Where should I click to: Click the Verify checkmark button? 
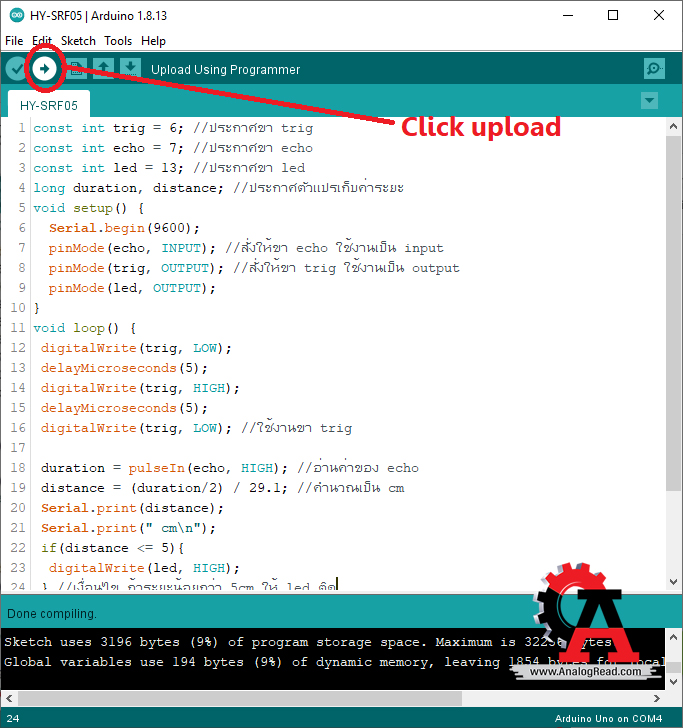pos(16,69)
